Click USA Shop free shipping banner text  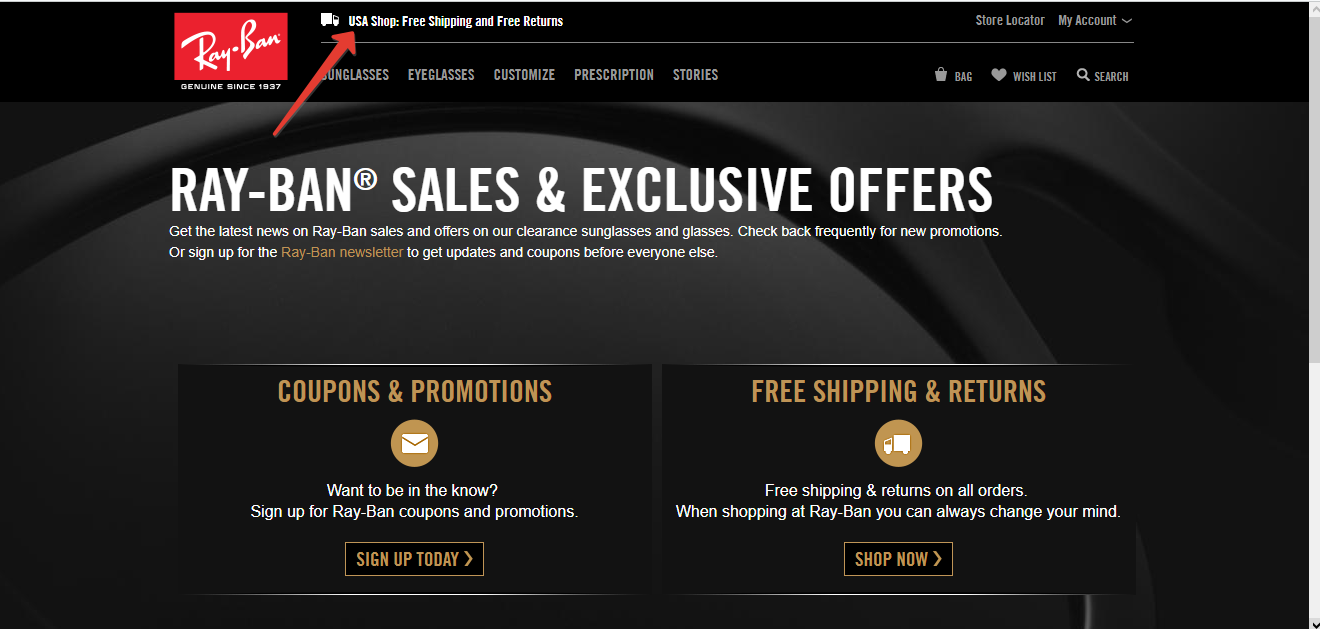tap(455, 20)
